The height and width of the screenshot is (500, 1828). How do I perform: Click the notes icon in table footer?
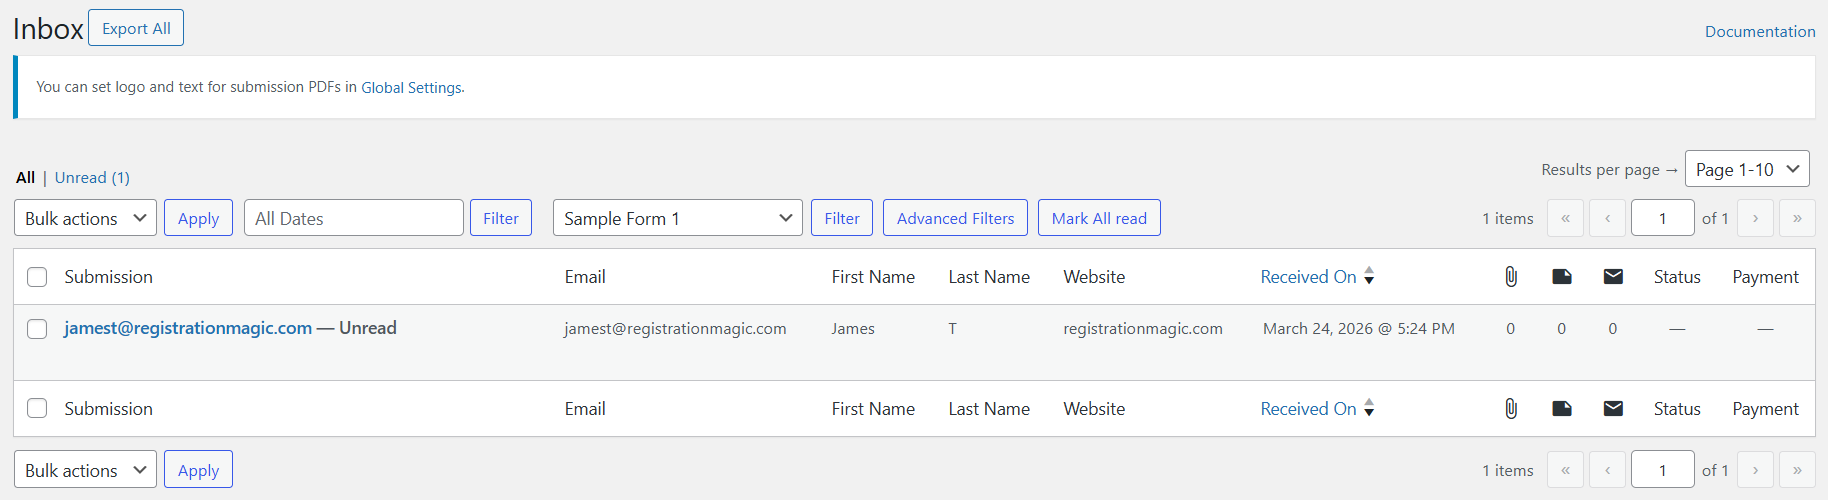coord(1562,409)
